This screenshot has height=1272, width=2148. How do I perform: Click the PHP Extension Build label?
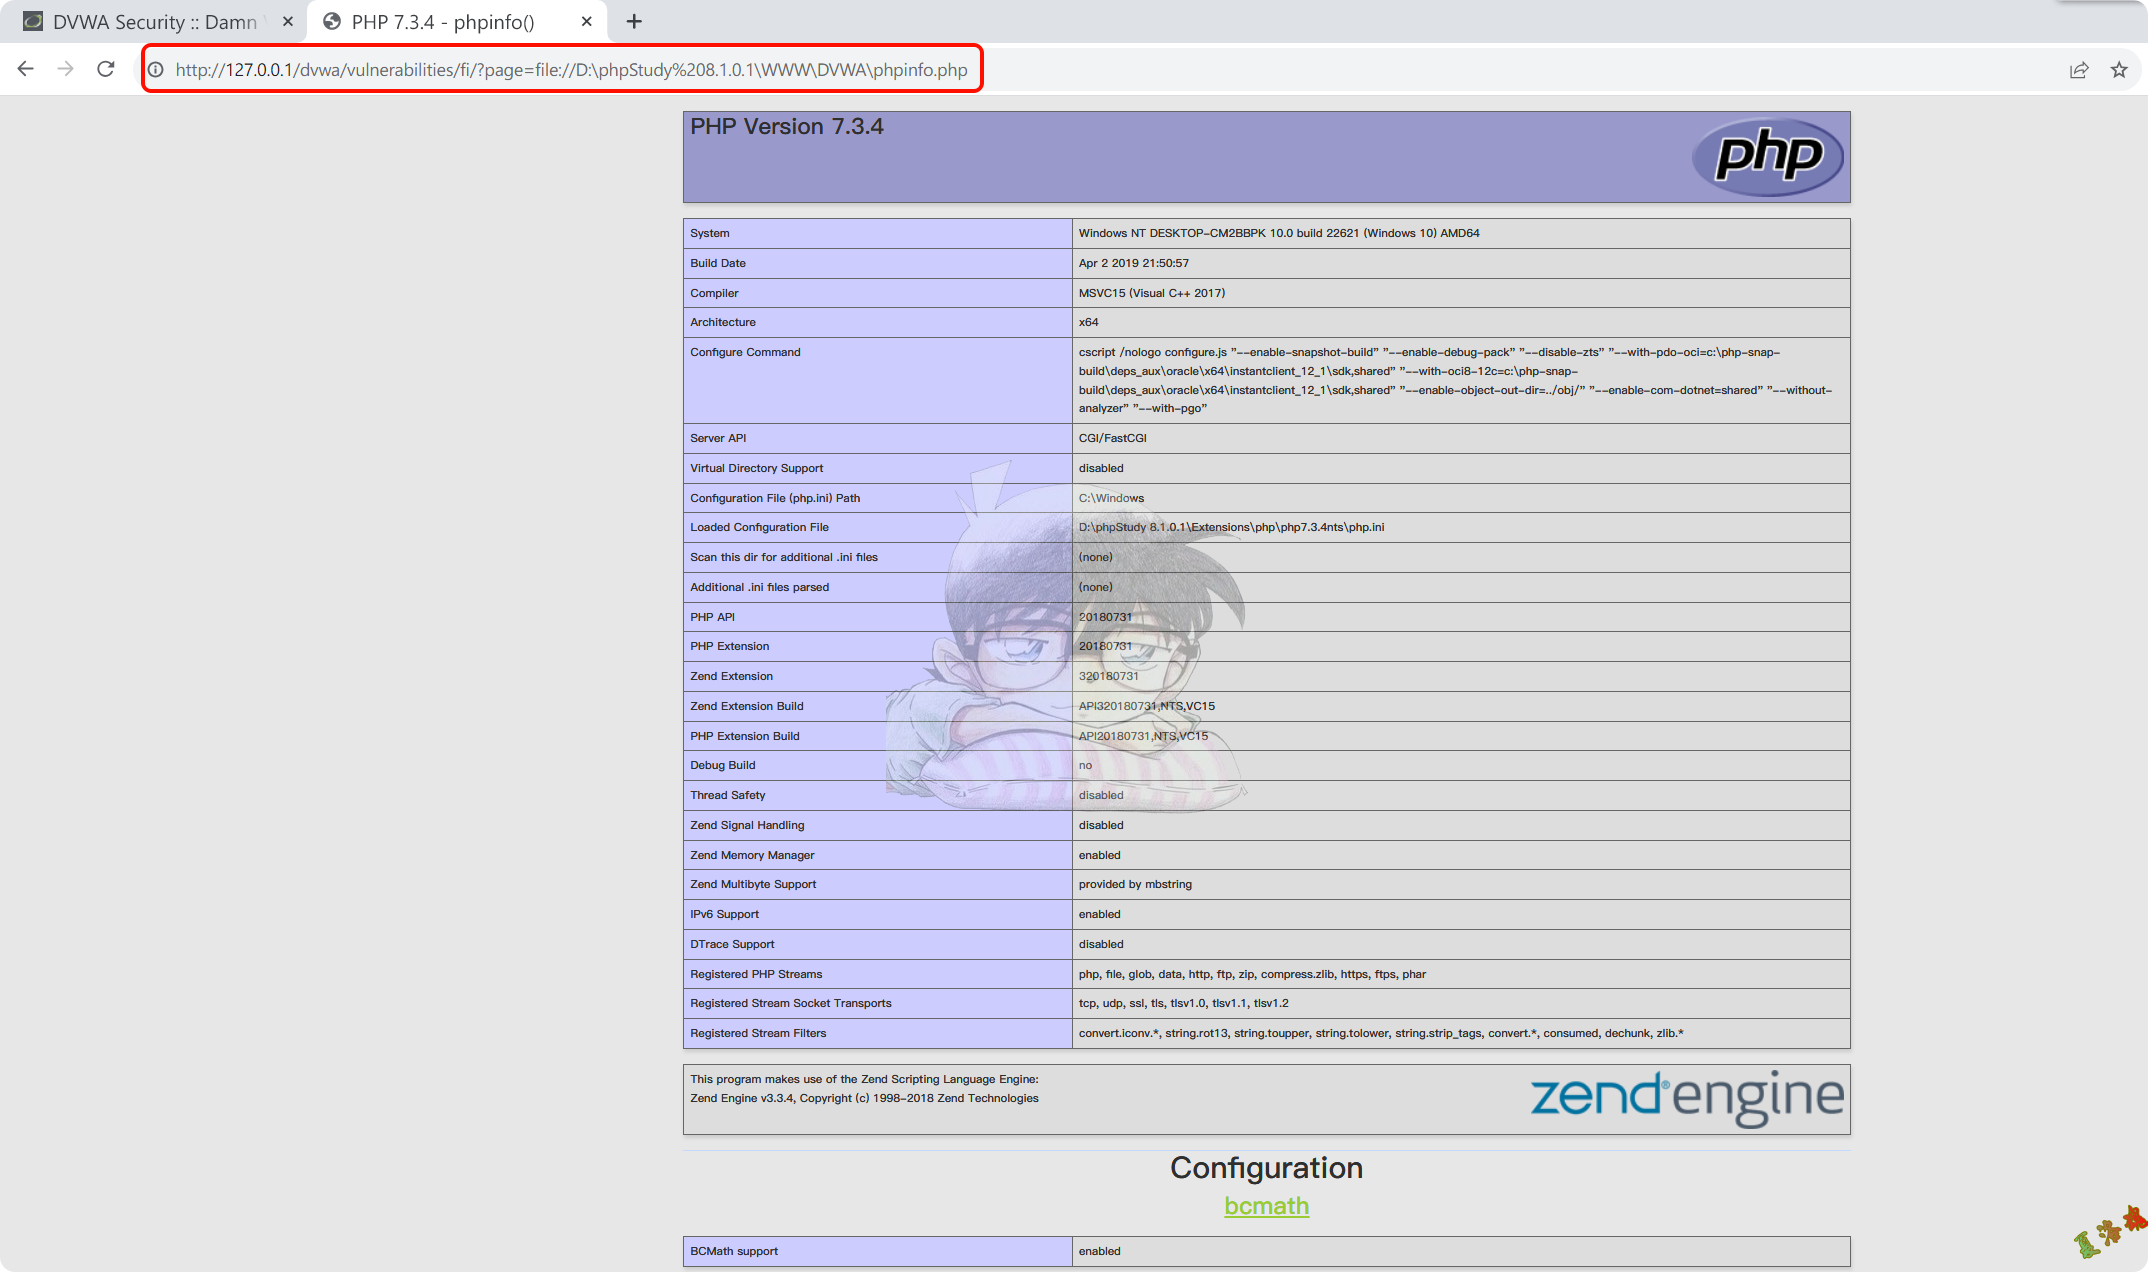[x=745, y=736]
